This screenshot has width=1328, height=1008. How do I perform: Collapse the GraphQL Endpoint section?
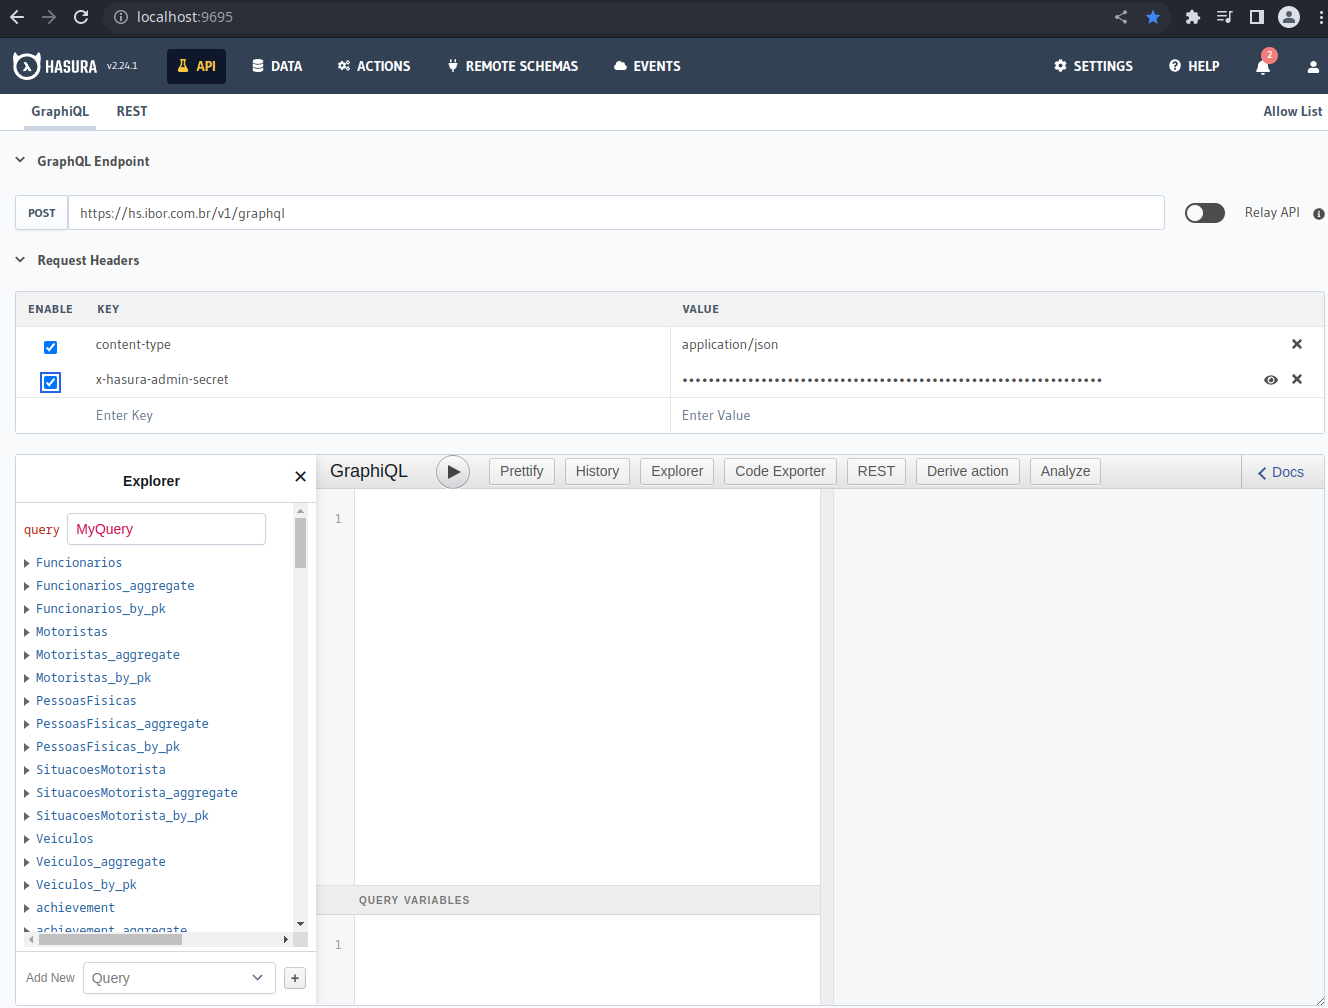[20, 160]
